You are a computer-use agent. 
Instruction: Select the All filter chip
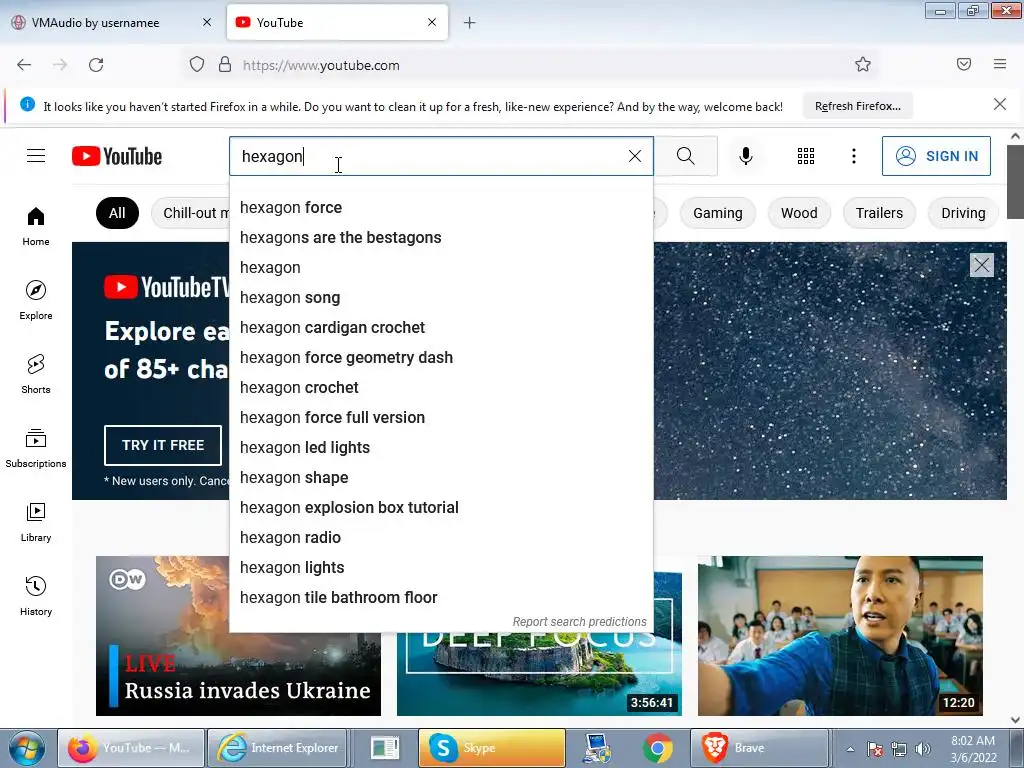click(118, 213)
